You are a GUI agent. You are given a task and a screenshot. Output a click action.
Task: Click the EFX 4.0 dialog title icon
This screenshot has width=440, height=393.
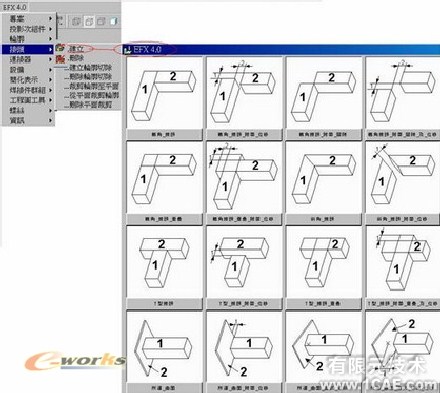click(127, 50)
